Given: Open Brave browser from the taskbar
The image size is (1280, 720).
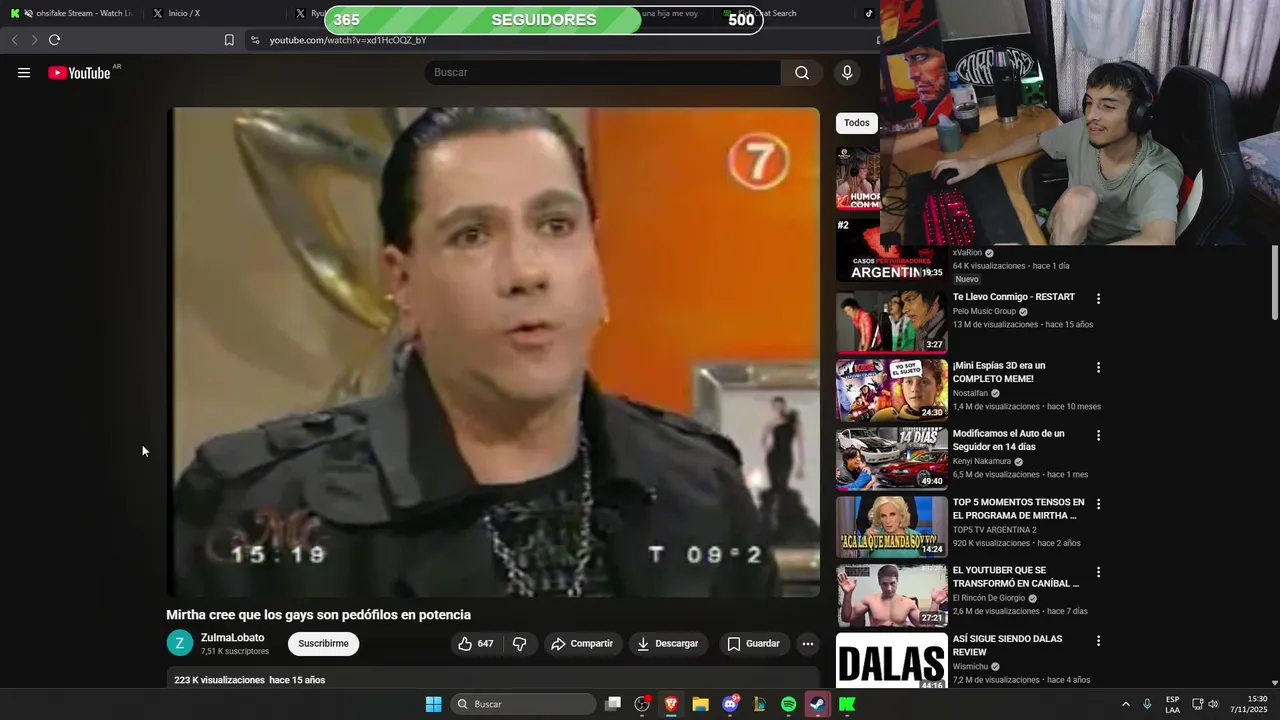Looking at the screenshot, I should click(x=671, y=704).
